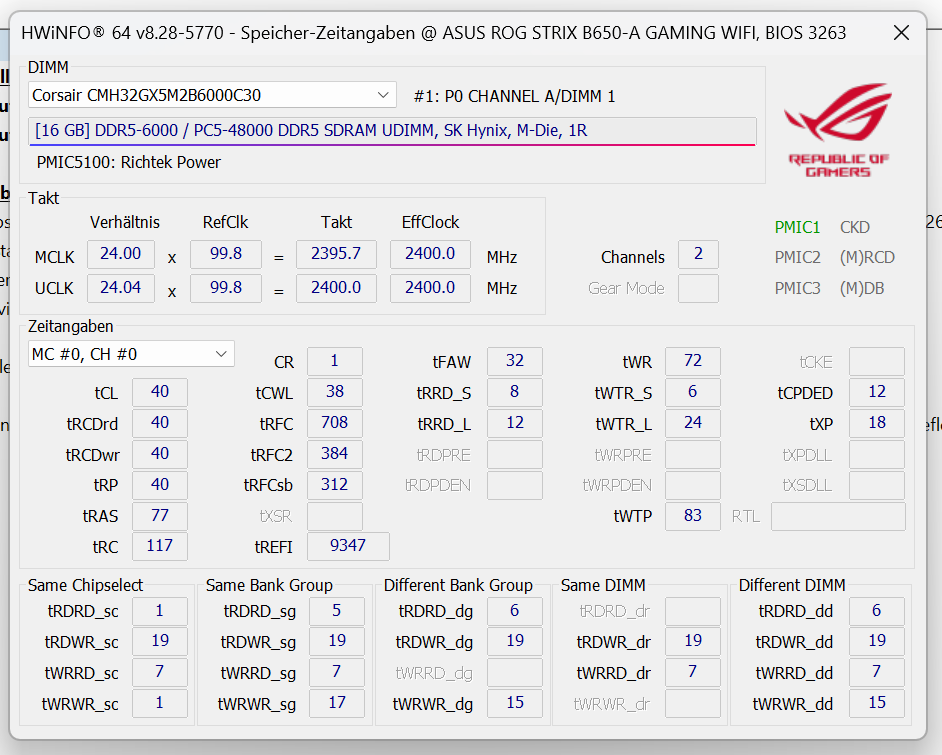Expand the MC #0, CH #0 channel selector
The width and height of the screenshot is (942, 755).
point(131,354)
